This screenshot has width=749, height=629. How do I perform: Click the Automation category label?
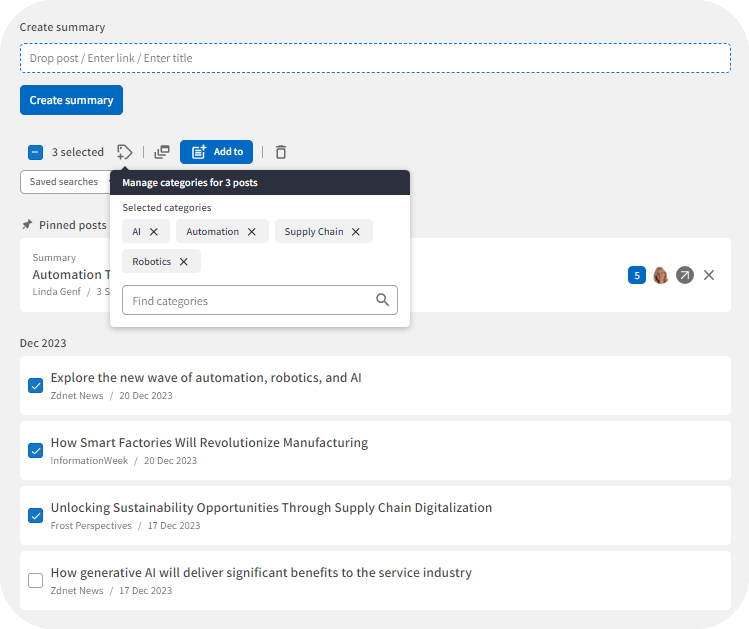pos(213,232)
